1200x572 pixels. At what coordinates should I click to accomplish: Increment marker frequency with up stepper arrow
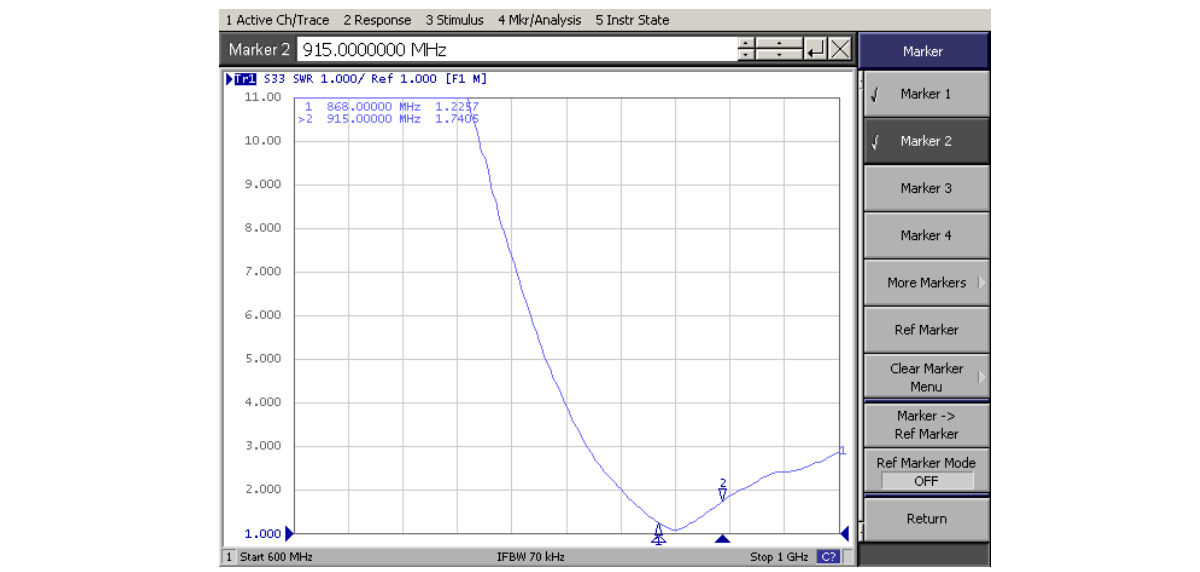click(x=746, y=43)
